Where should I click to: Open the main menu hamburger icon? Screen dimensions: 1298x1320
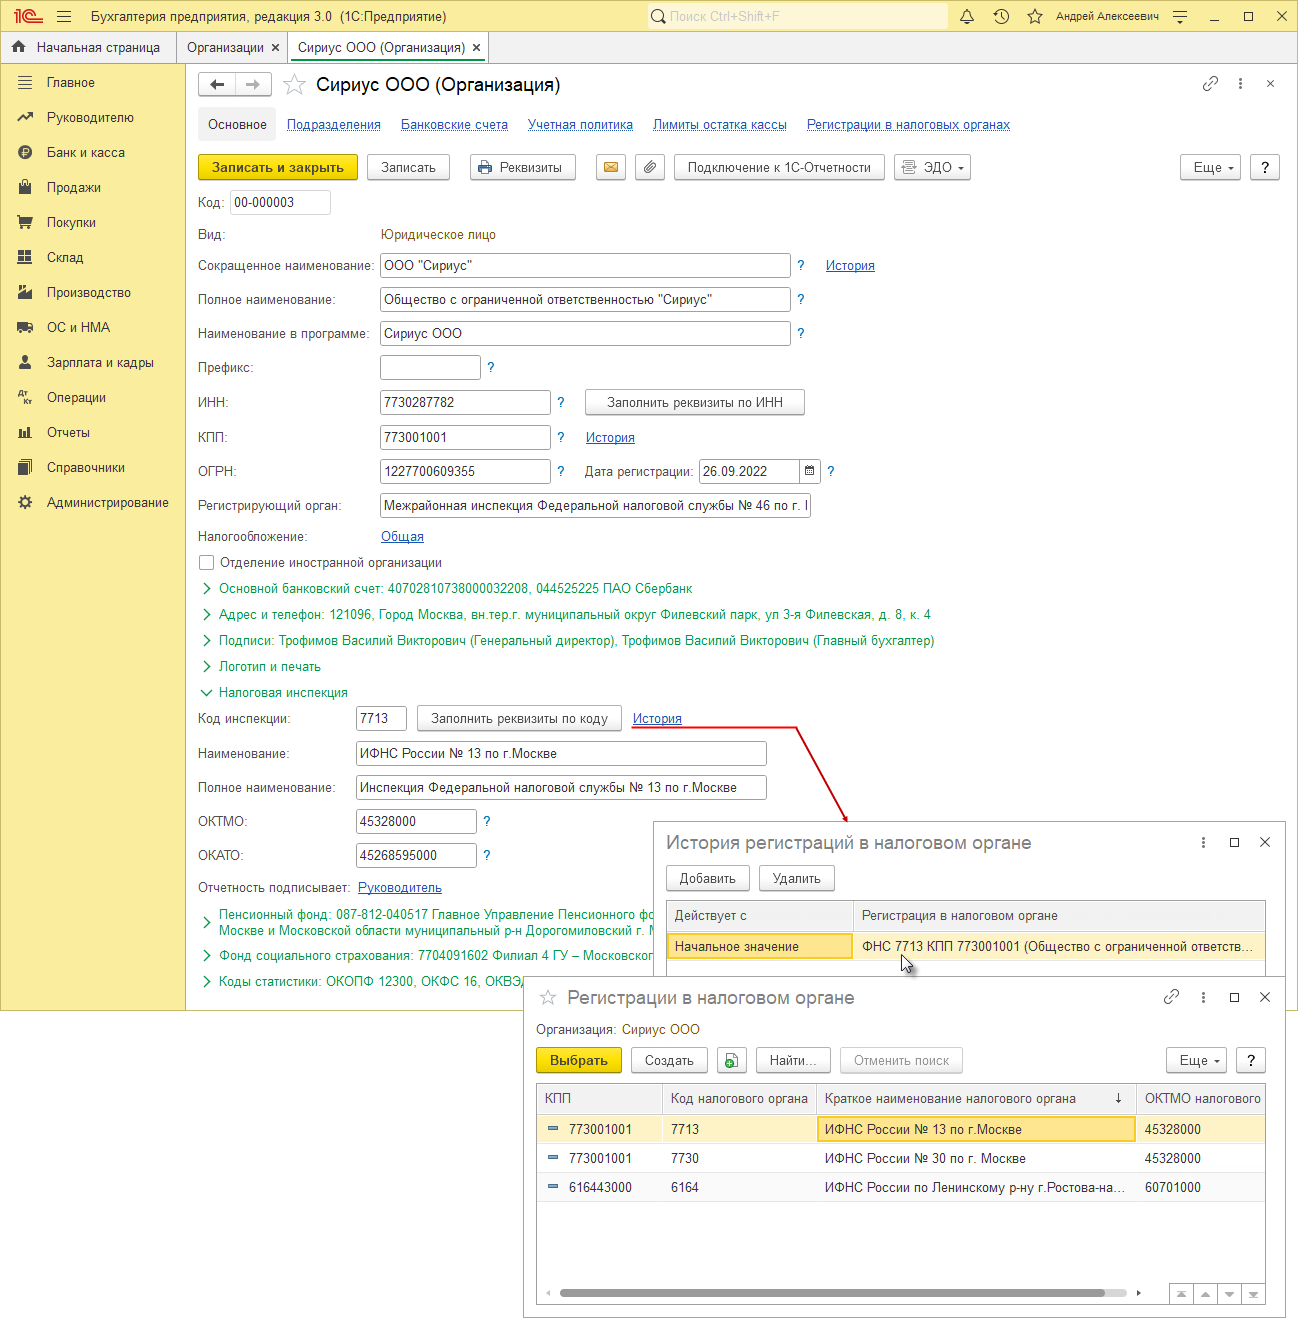64,17
